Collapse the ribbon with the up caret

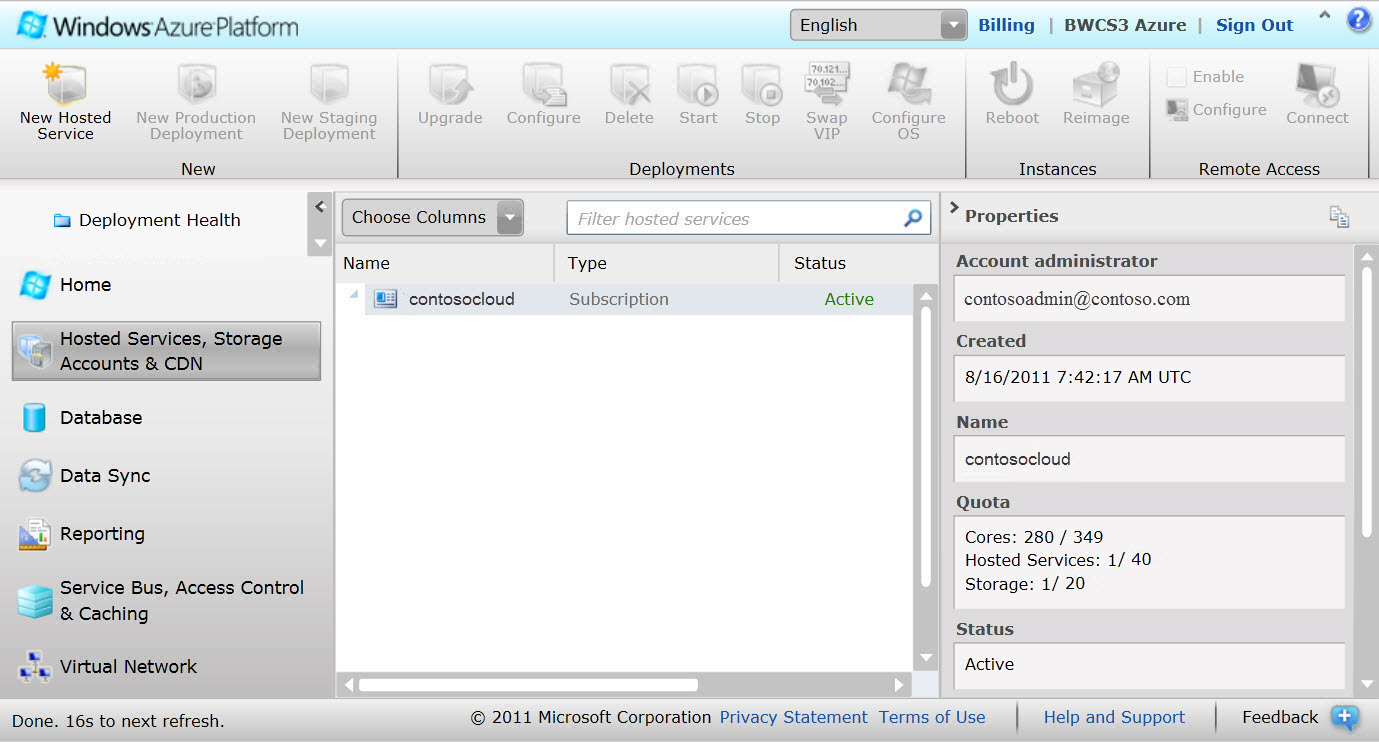pos(1325,15)
